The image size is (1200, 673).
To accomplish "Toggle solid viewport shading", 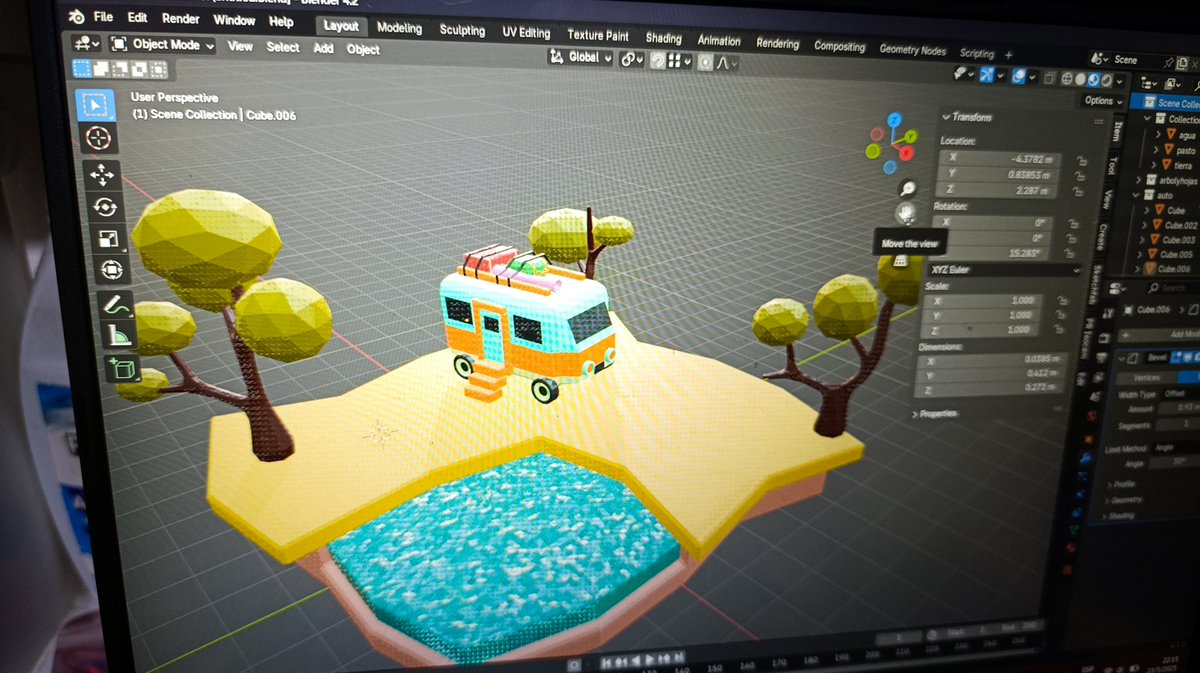I will pos(1081,80).
